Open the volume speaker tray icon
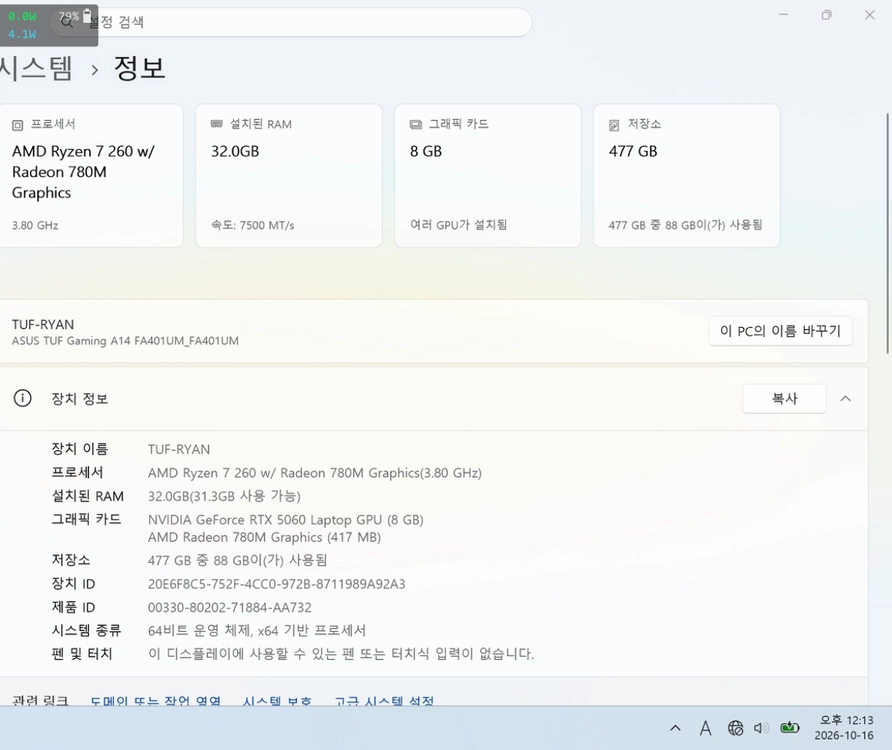The height and width of the screenshot is (750, 892). click(761, 728)
